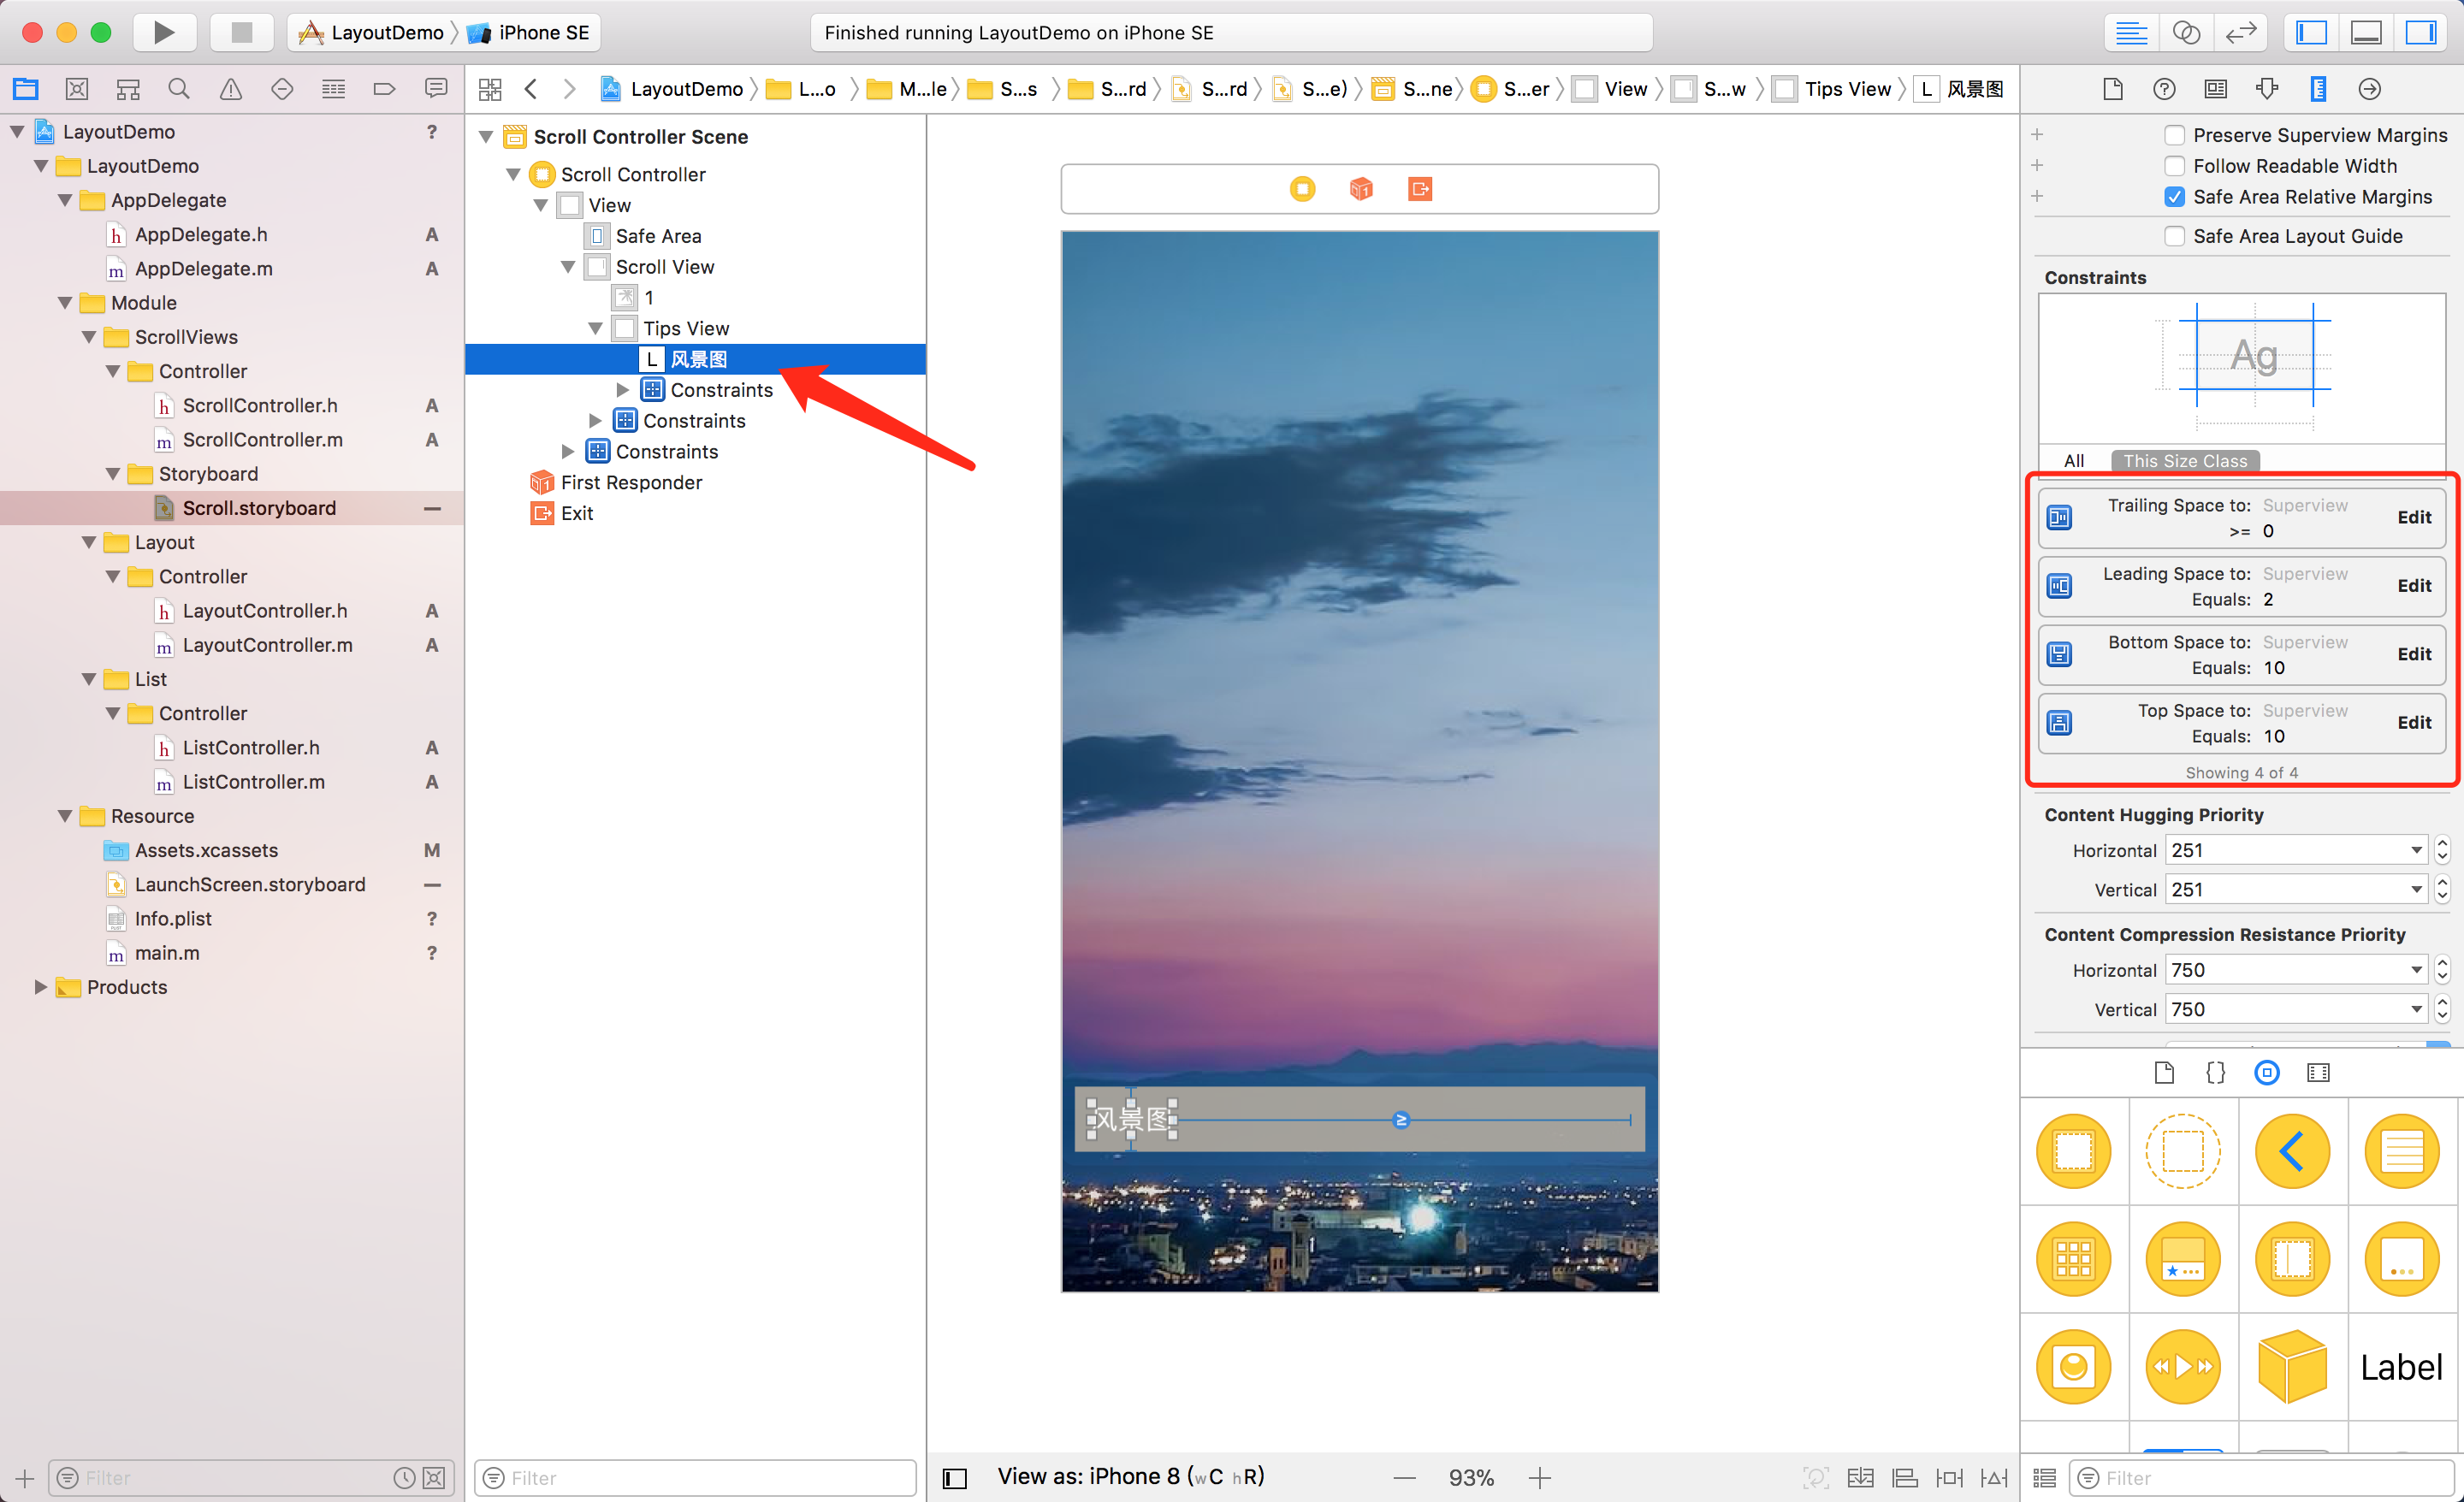Show the Issue navigator warning icon
The height and width of the screenshot is (1502, 2464).
tap(230, 89)
